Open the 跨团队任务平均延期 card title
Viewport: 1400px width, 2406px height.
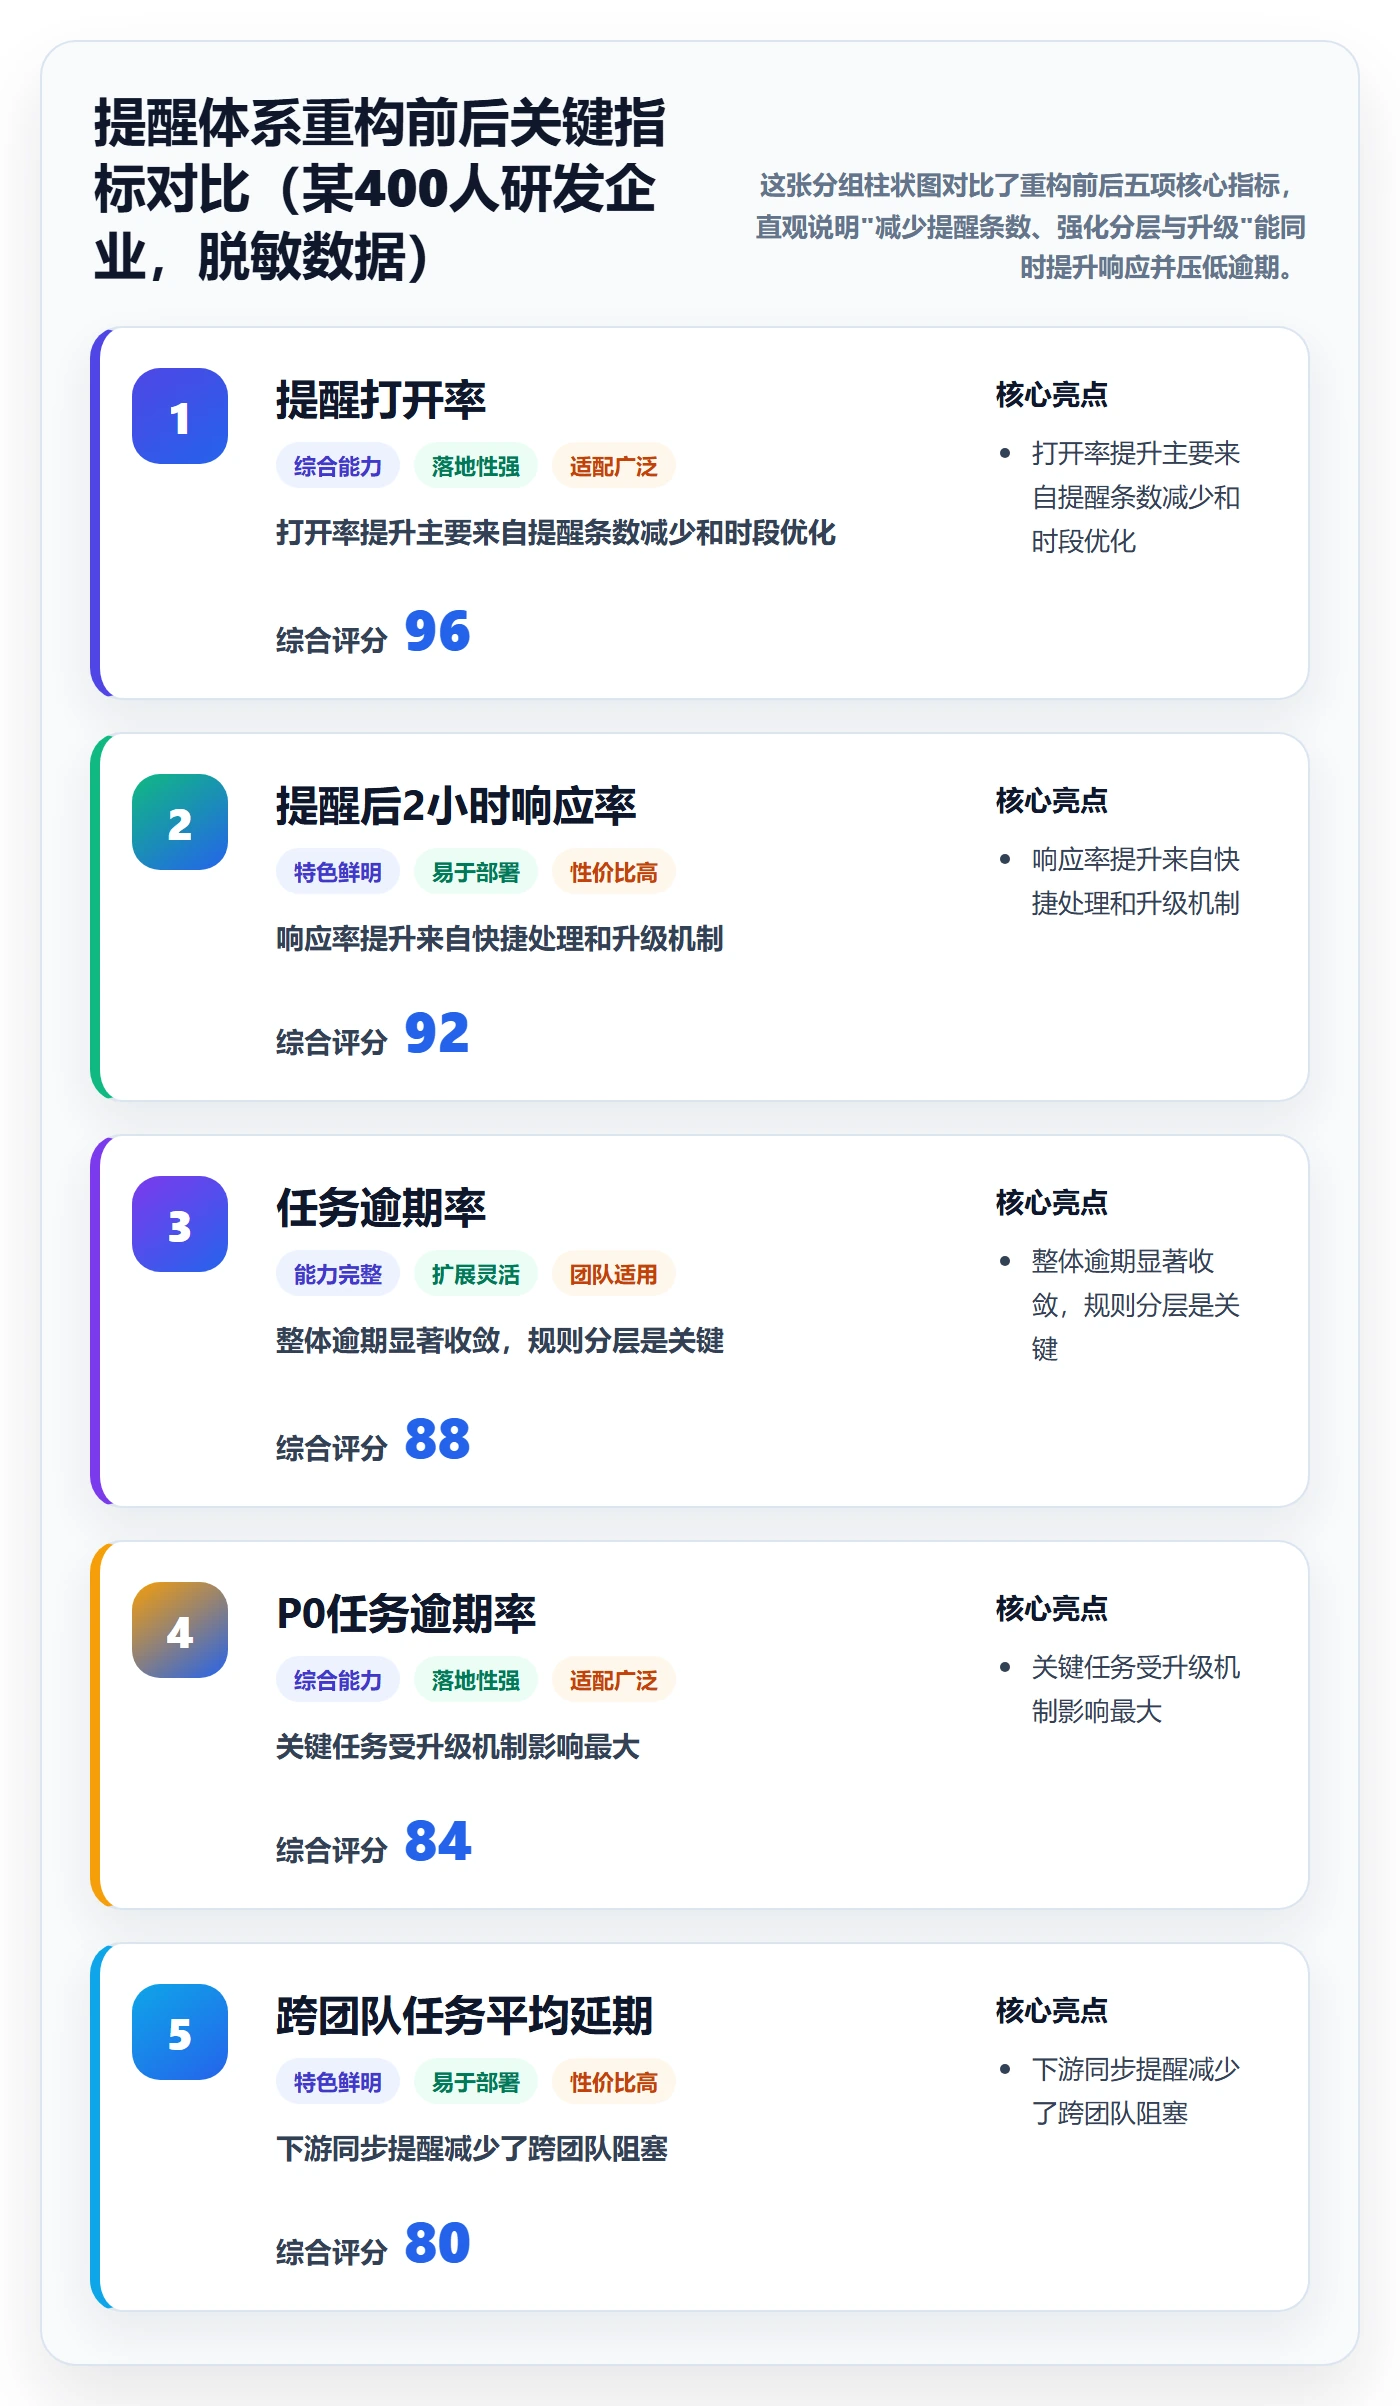point(465,2016)
